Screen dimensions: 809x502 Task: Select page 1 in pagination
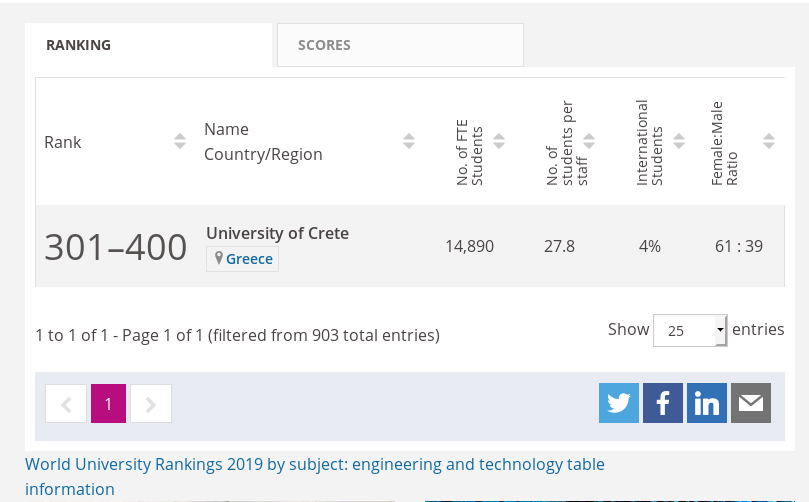pos(108,403)
